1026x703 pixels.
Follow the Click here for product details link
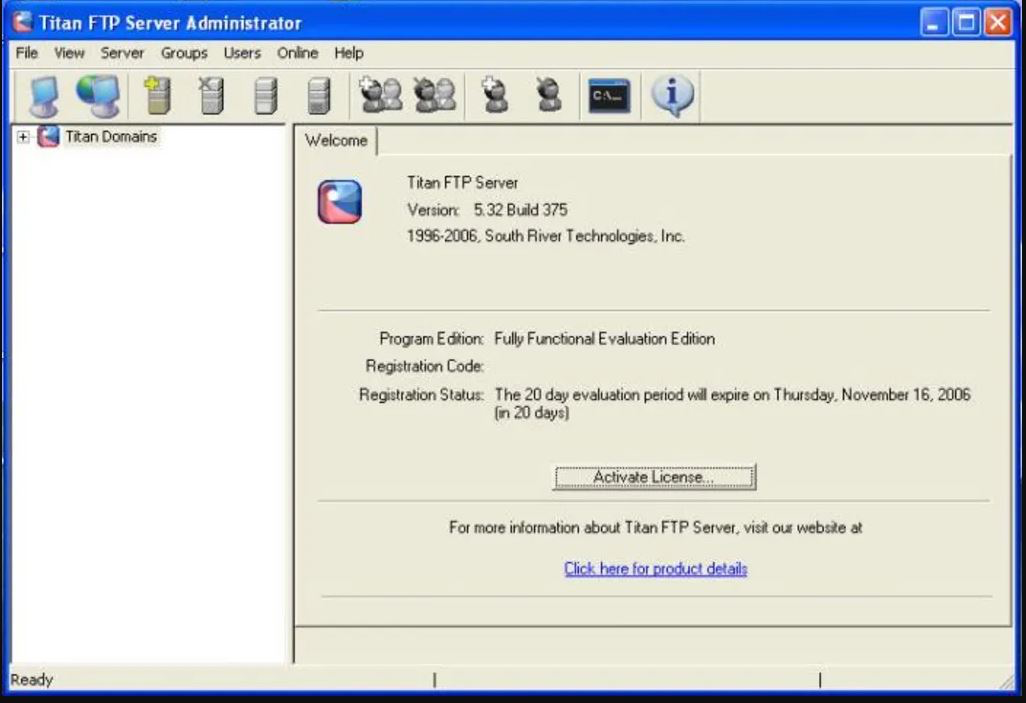click(655, 569)
